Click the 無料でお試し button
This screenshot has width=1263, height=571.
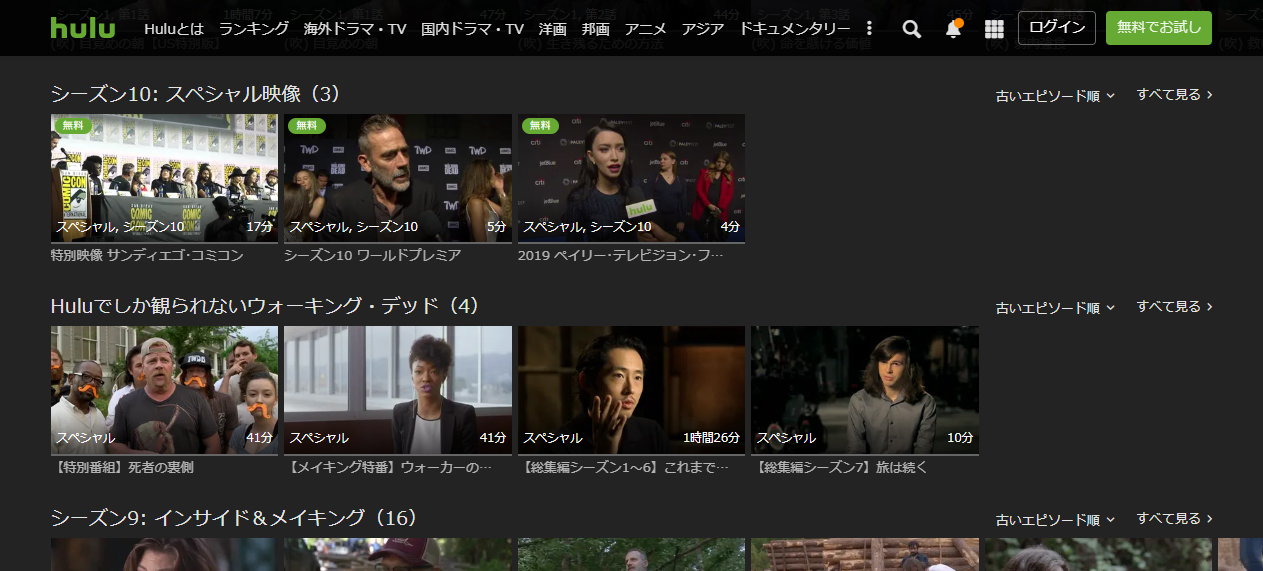click(1159, 28)
